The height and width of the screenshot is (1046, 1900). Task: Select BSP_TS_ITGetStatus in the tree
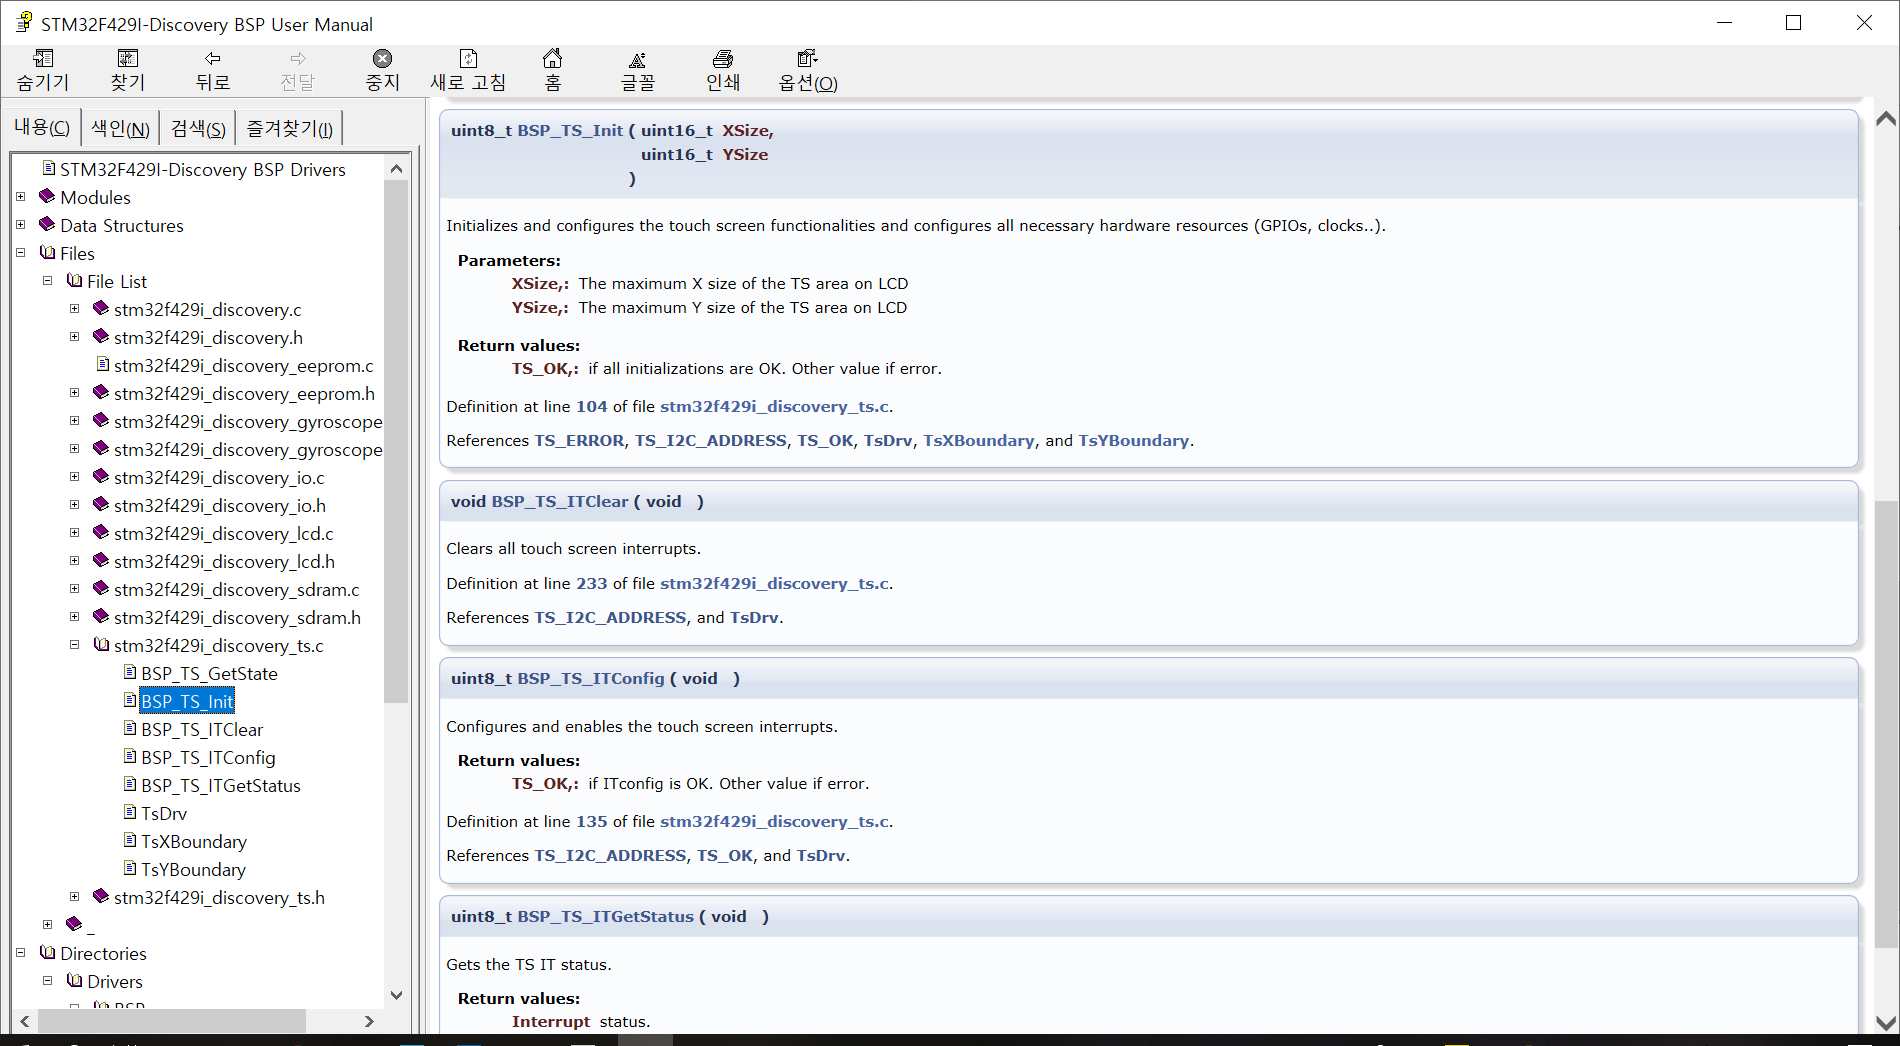(221, 785)
